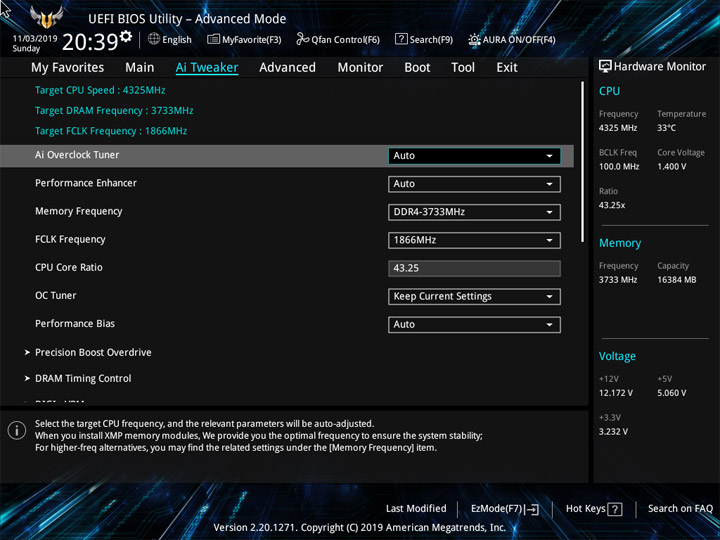Switch to the Advanced tab
Screen dimensions: 720x540
[x=287, y=68]
